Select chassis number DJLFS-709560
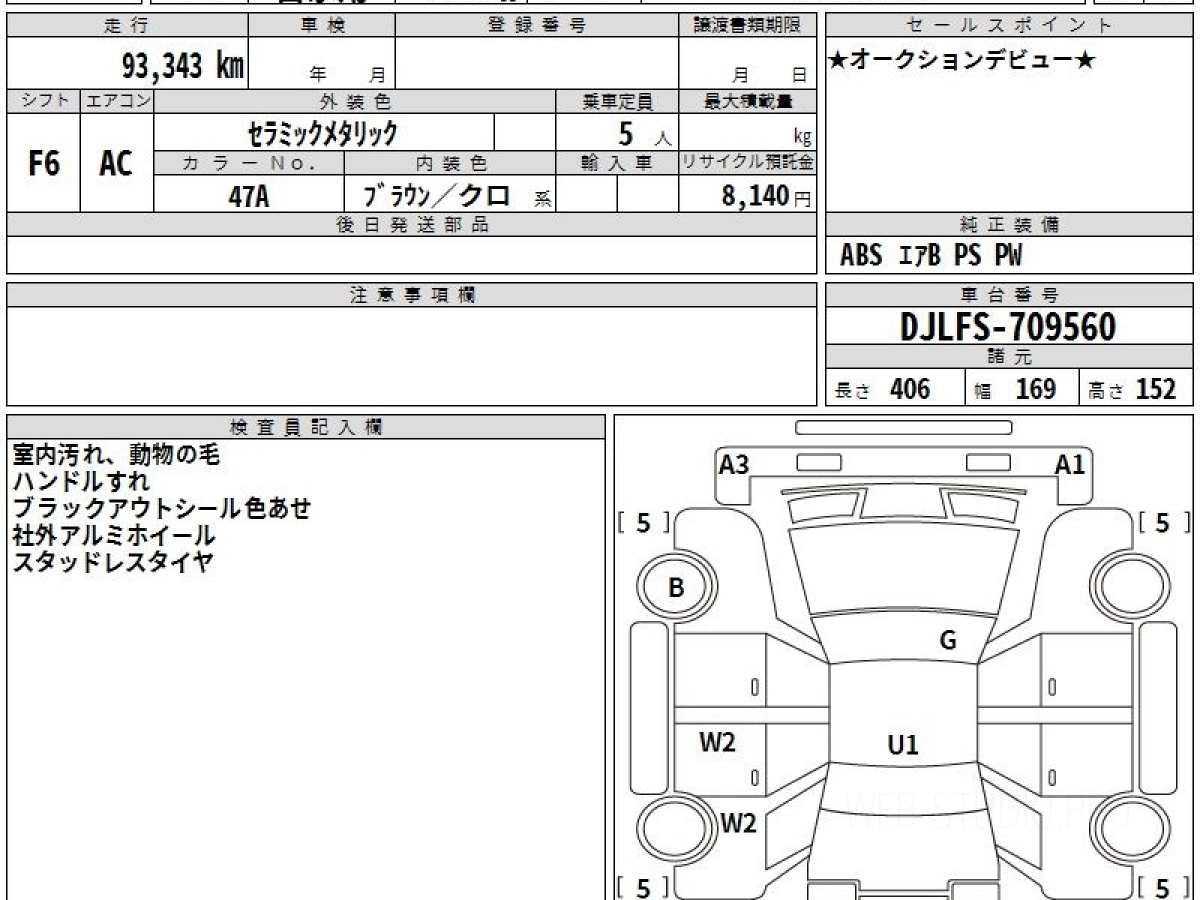 click(x=1008, y=327)
